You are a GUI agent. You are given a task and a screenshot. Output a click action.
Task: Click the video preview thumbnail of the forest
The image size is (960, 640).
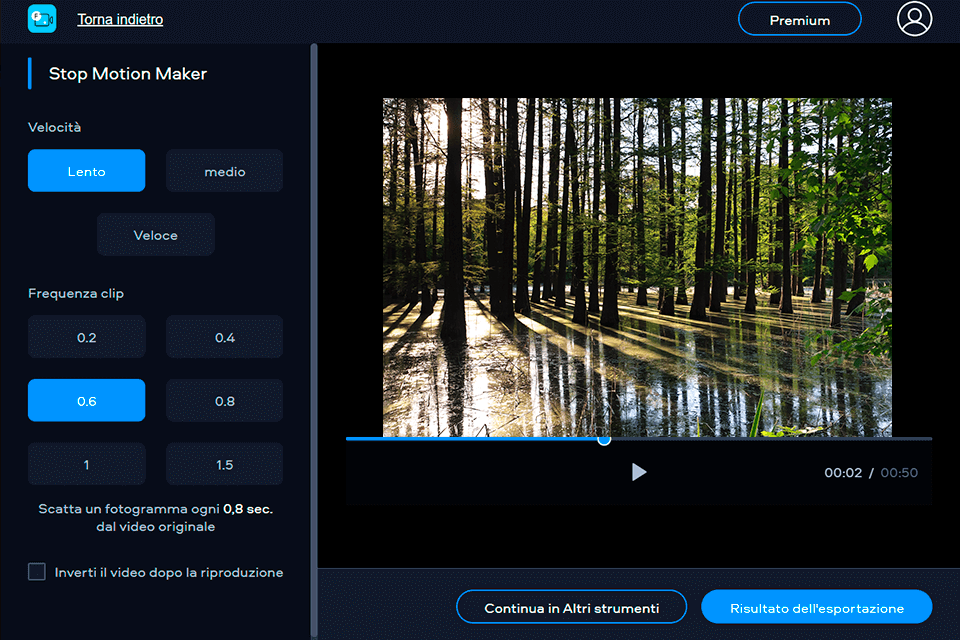coord(636,265)
